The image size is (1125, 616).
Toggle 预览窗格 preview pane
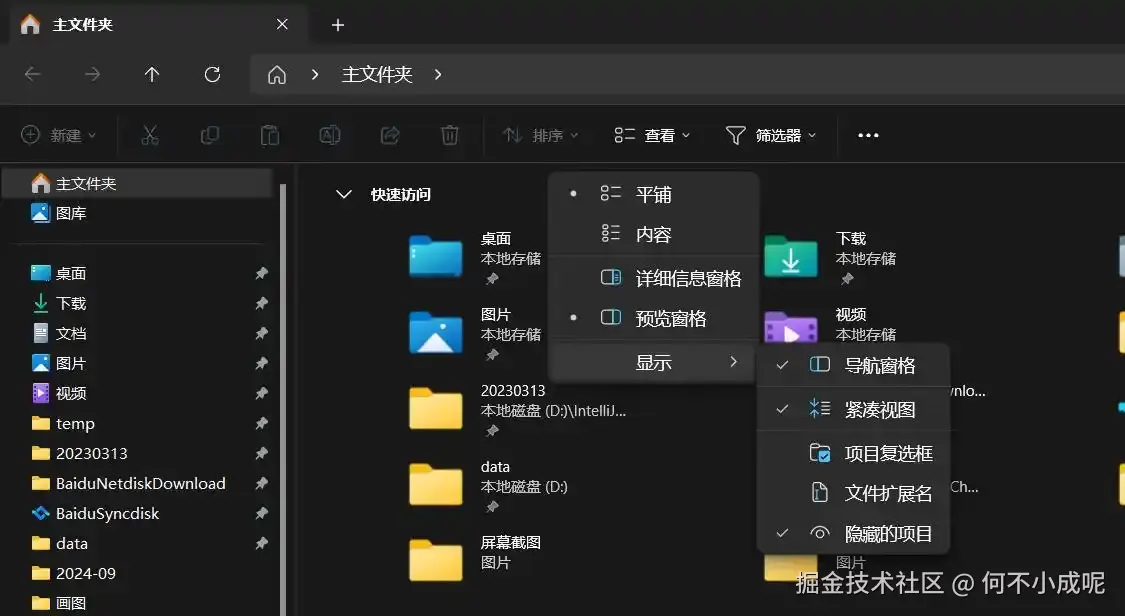click(654, 318)
